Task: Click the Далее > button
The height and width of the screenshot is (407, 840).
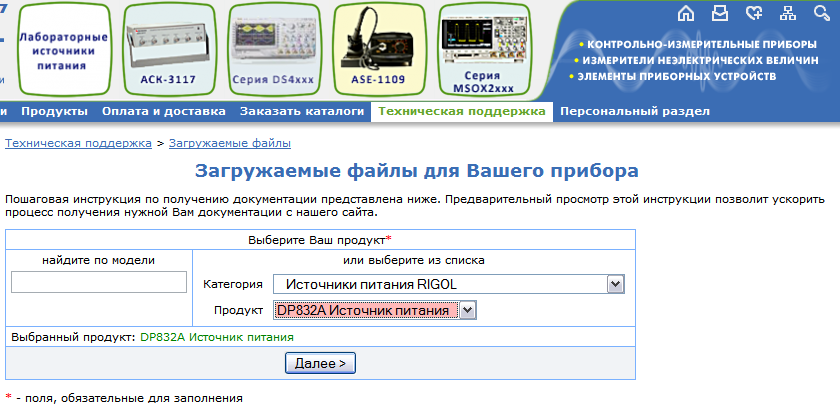Action: coord(320,363)
